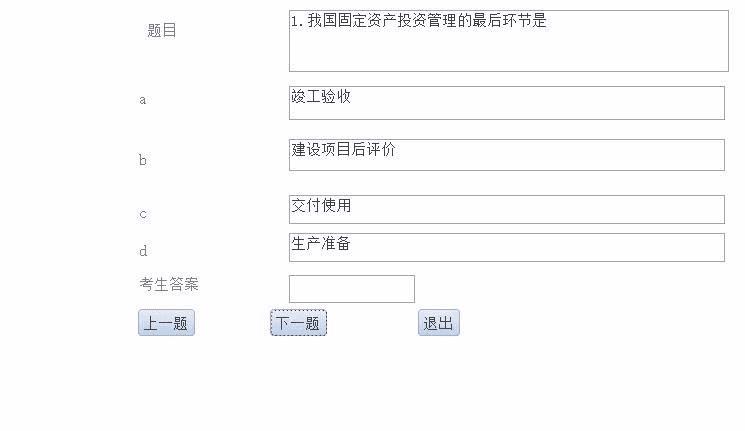This screenshot has height=431, width=745.
Task: Click the answer text 竣工验收
Action: pos(321,96)
